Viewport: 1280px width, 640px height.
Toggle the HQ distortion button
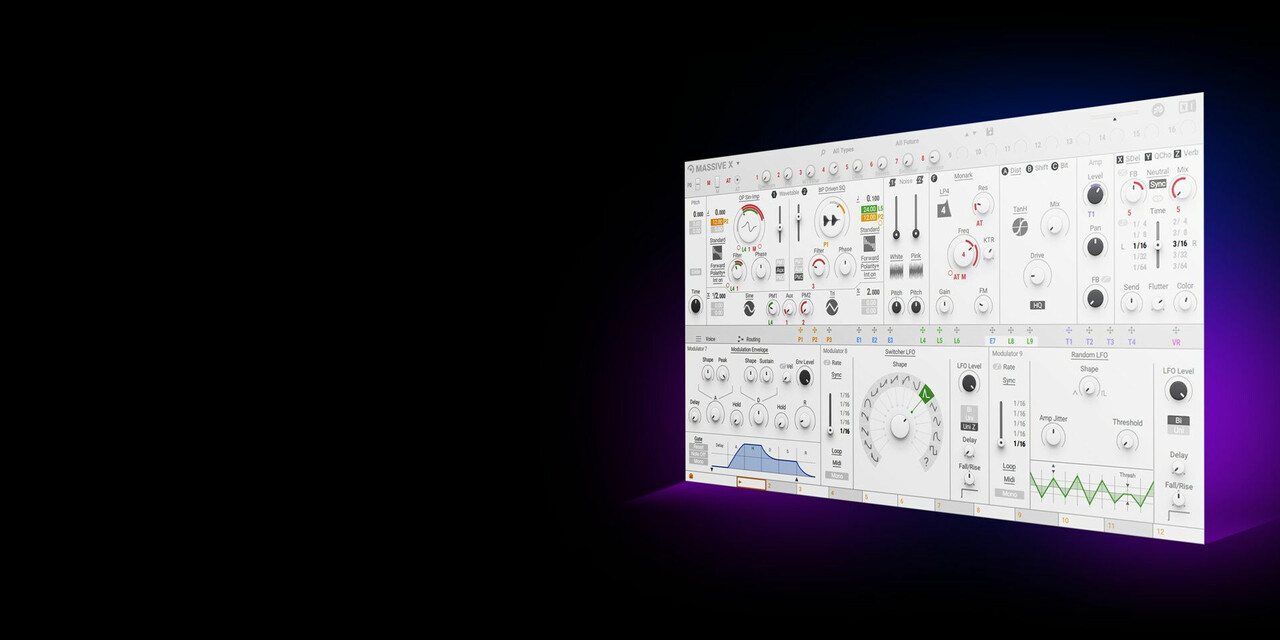tap(1037, 305)
